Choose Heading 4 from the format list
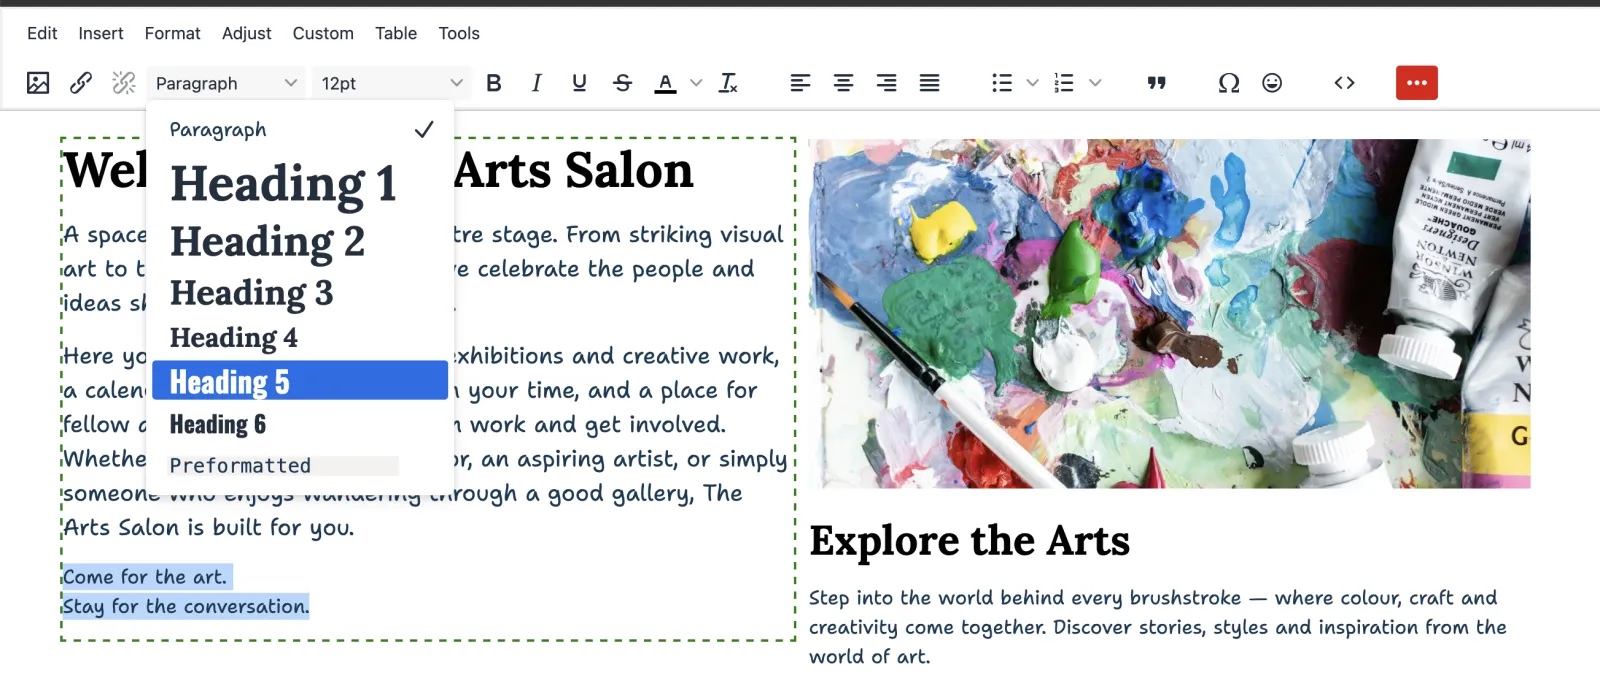 point(300,338)
